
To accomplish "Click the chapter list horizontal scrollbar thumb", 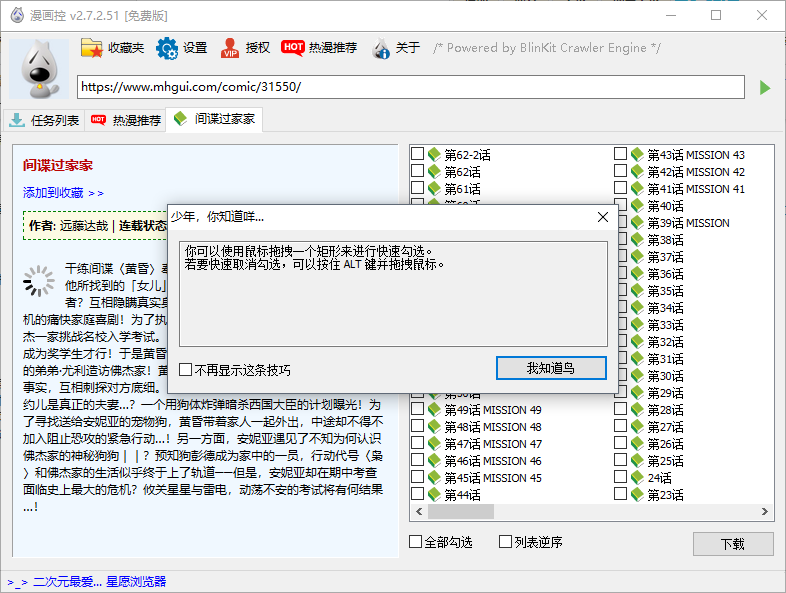I will [461, 511].
